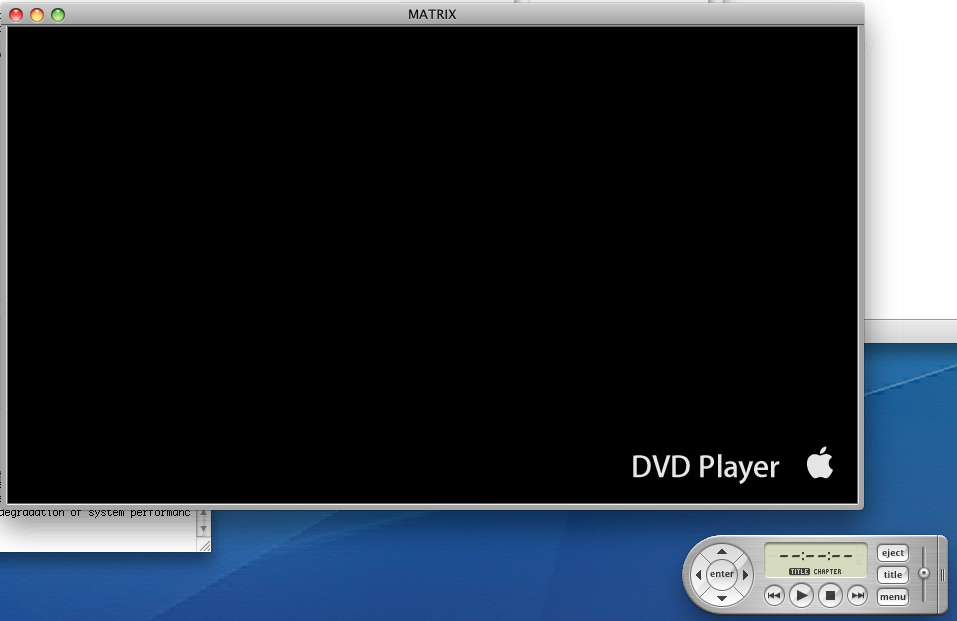
Task: Eject the disc using the eject button
Action: (892, 553)
